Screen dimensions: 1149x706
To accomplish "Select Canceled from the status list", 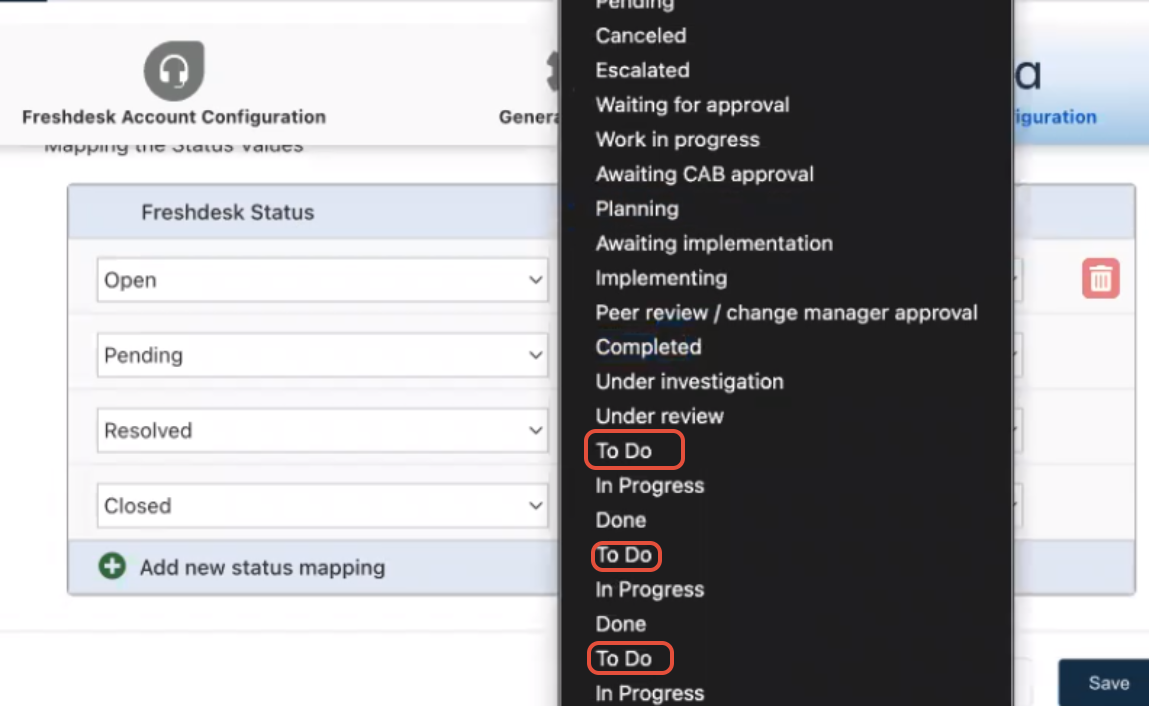I will pyautogui.click(x=641, y=35).
